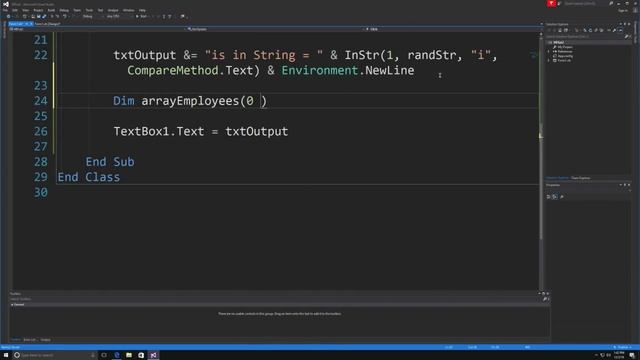
Task: Click the red notifications flag icon
Action: pos(551,4)
